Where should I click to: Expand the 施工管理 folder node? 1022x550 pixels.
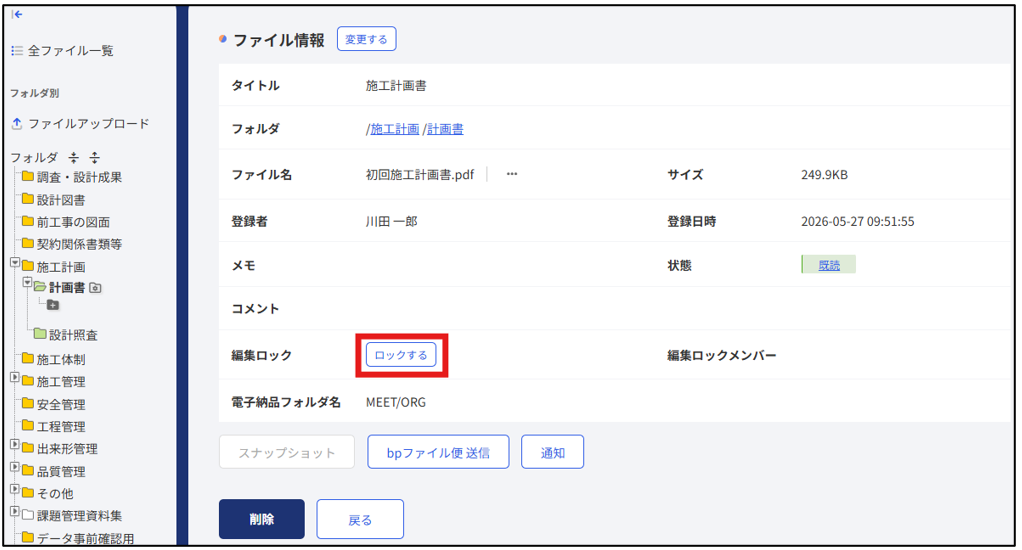(x=15, y=377)
